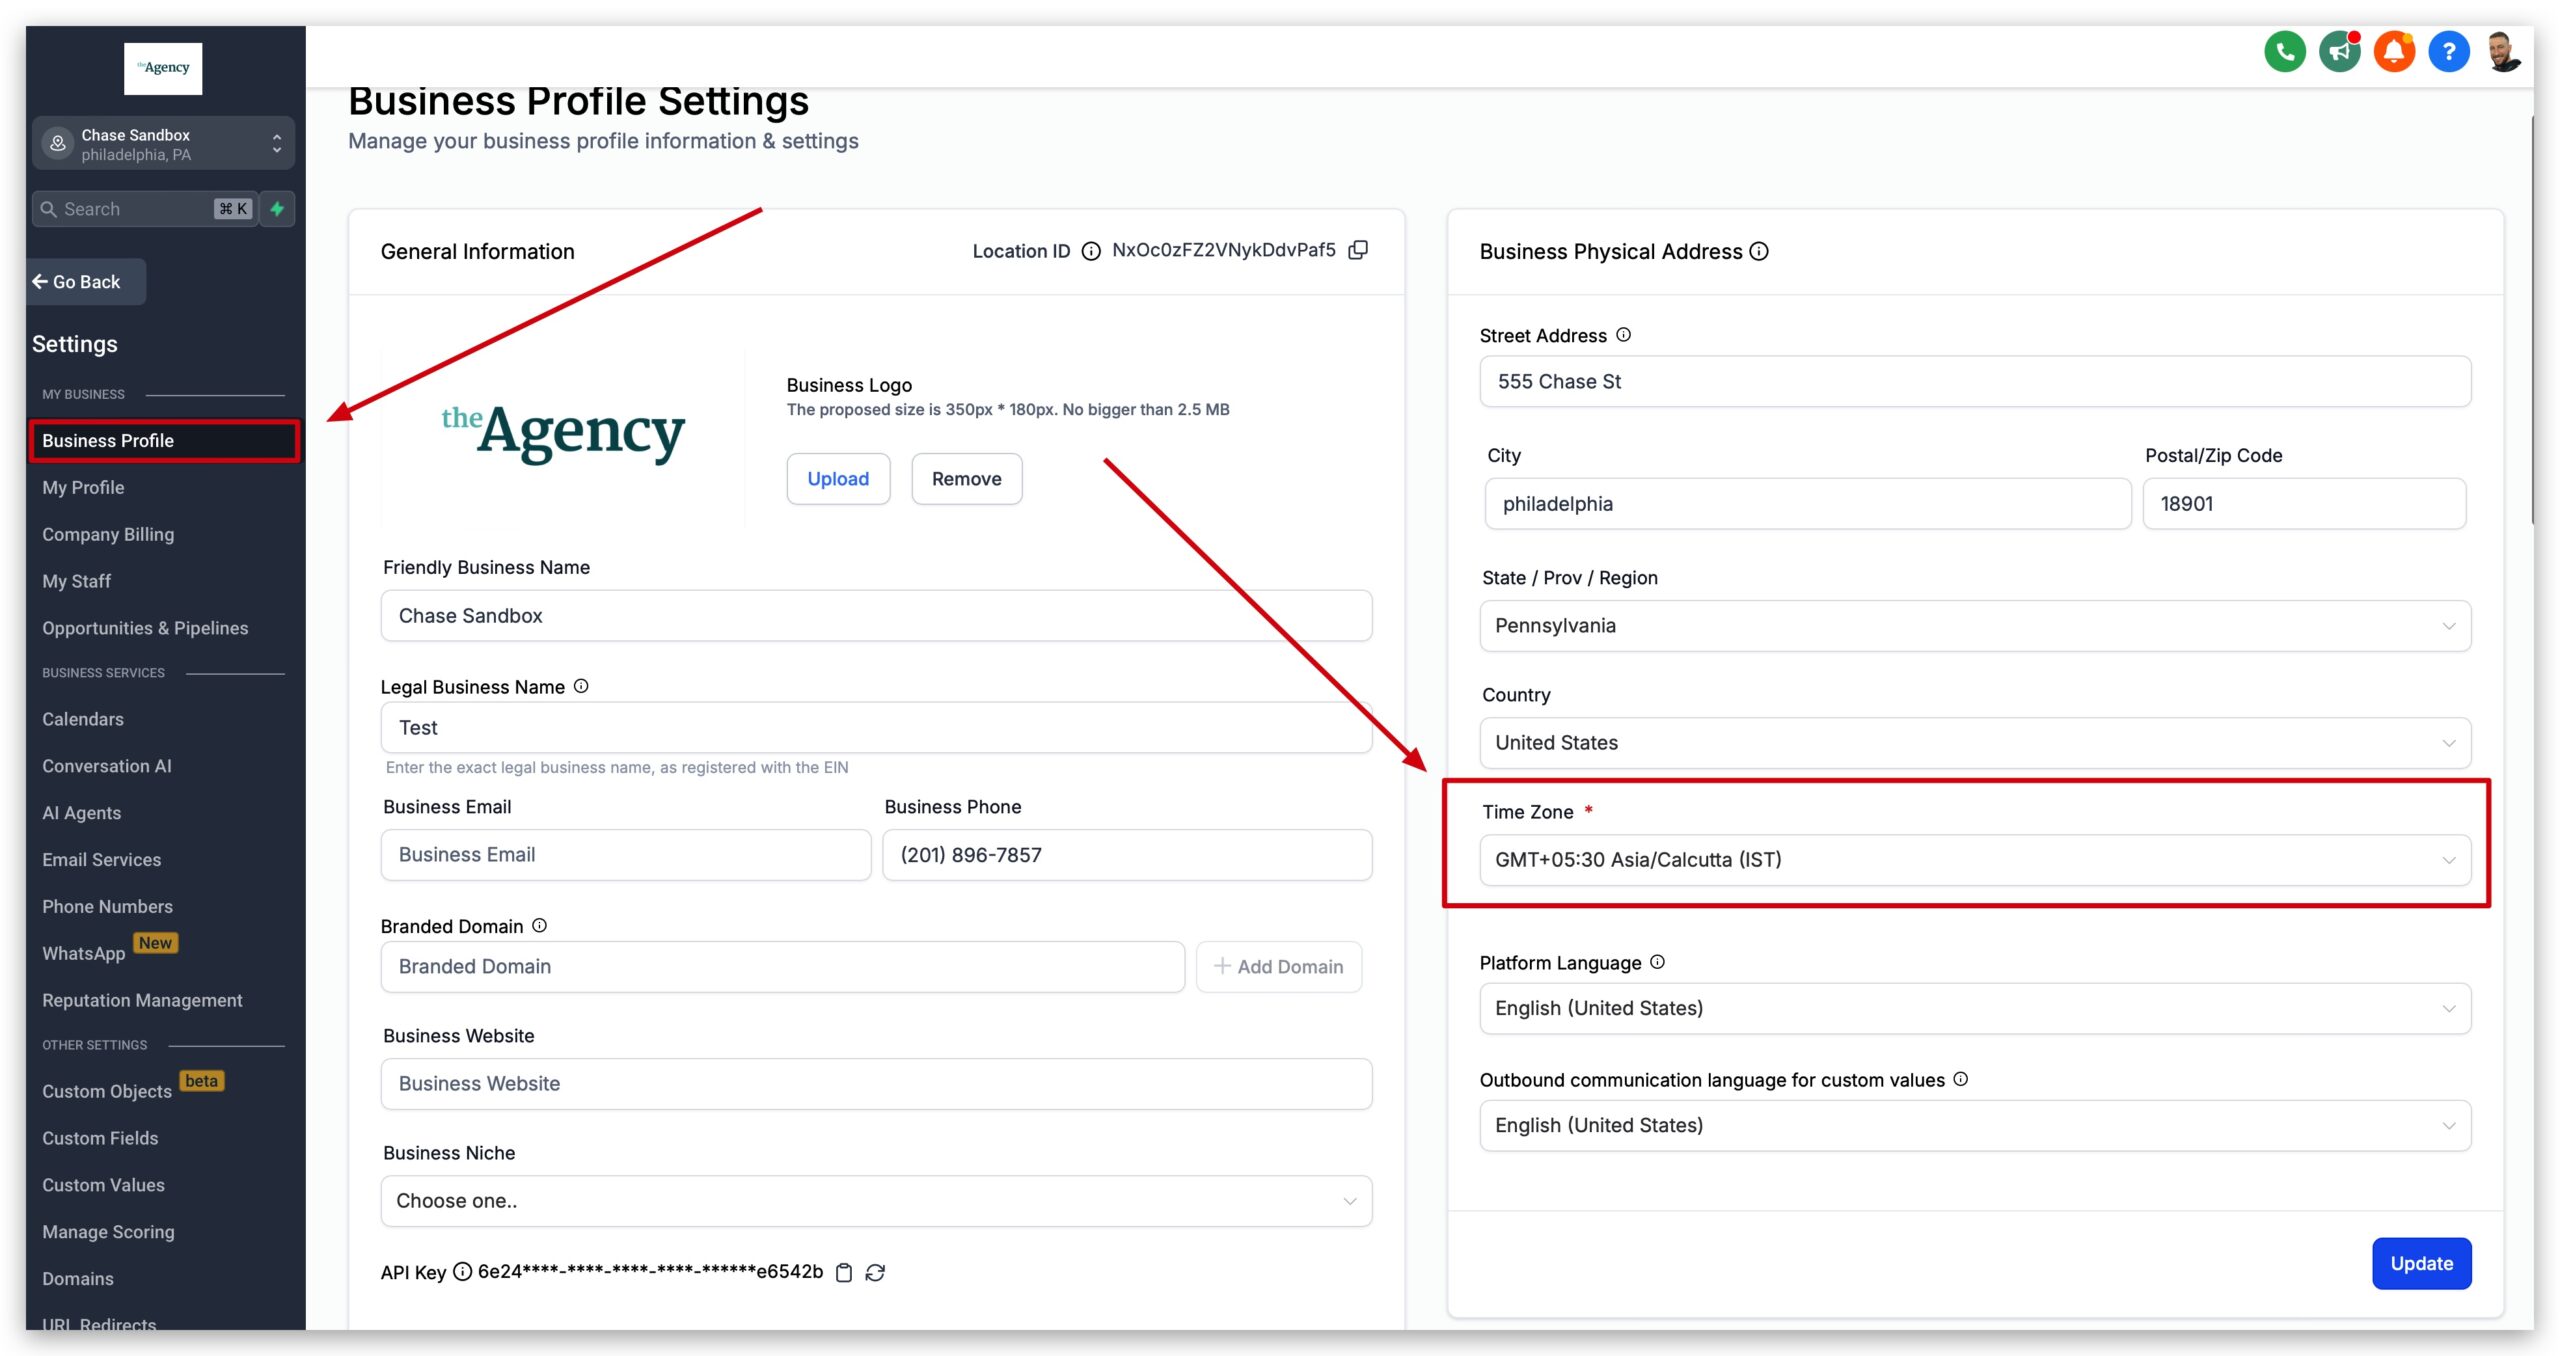View the Legal Business Name info tooltip
This screenshot has height=1356, width=2560.
point(581,686)
